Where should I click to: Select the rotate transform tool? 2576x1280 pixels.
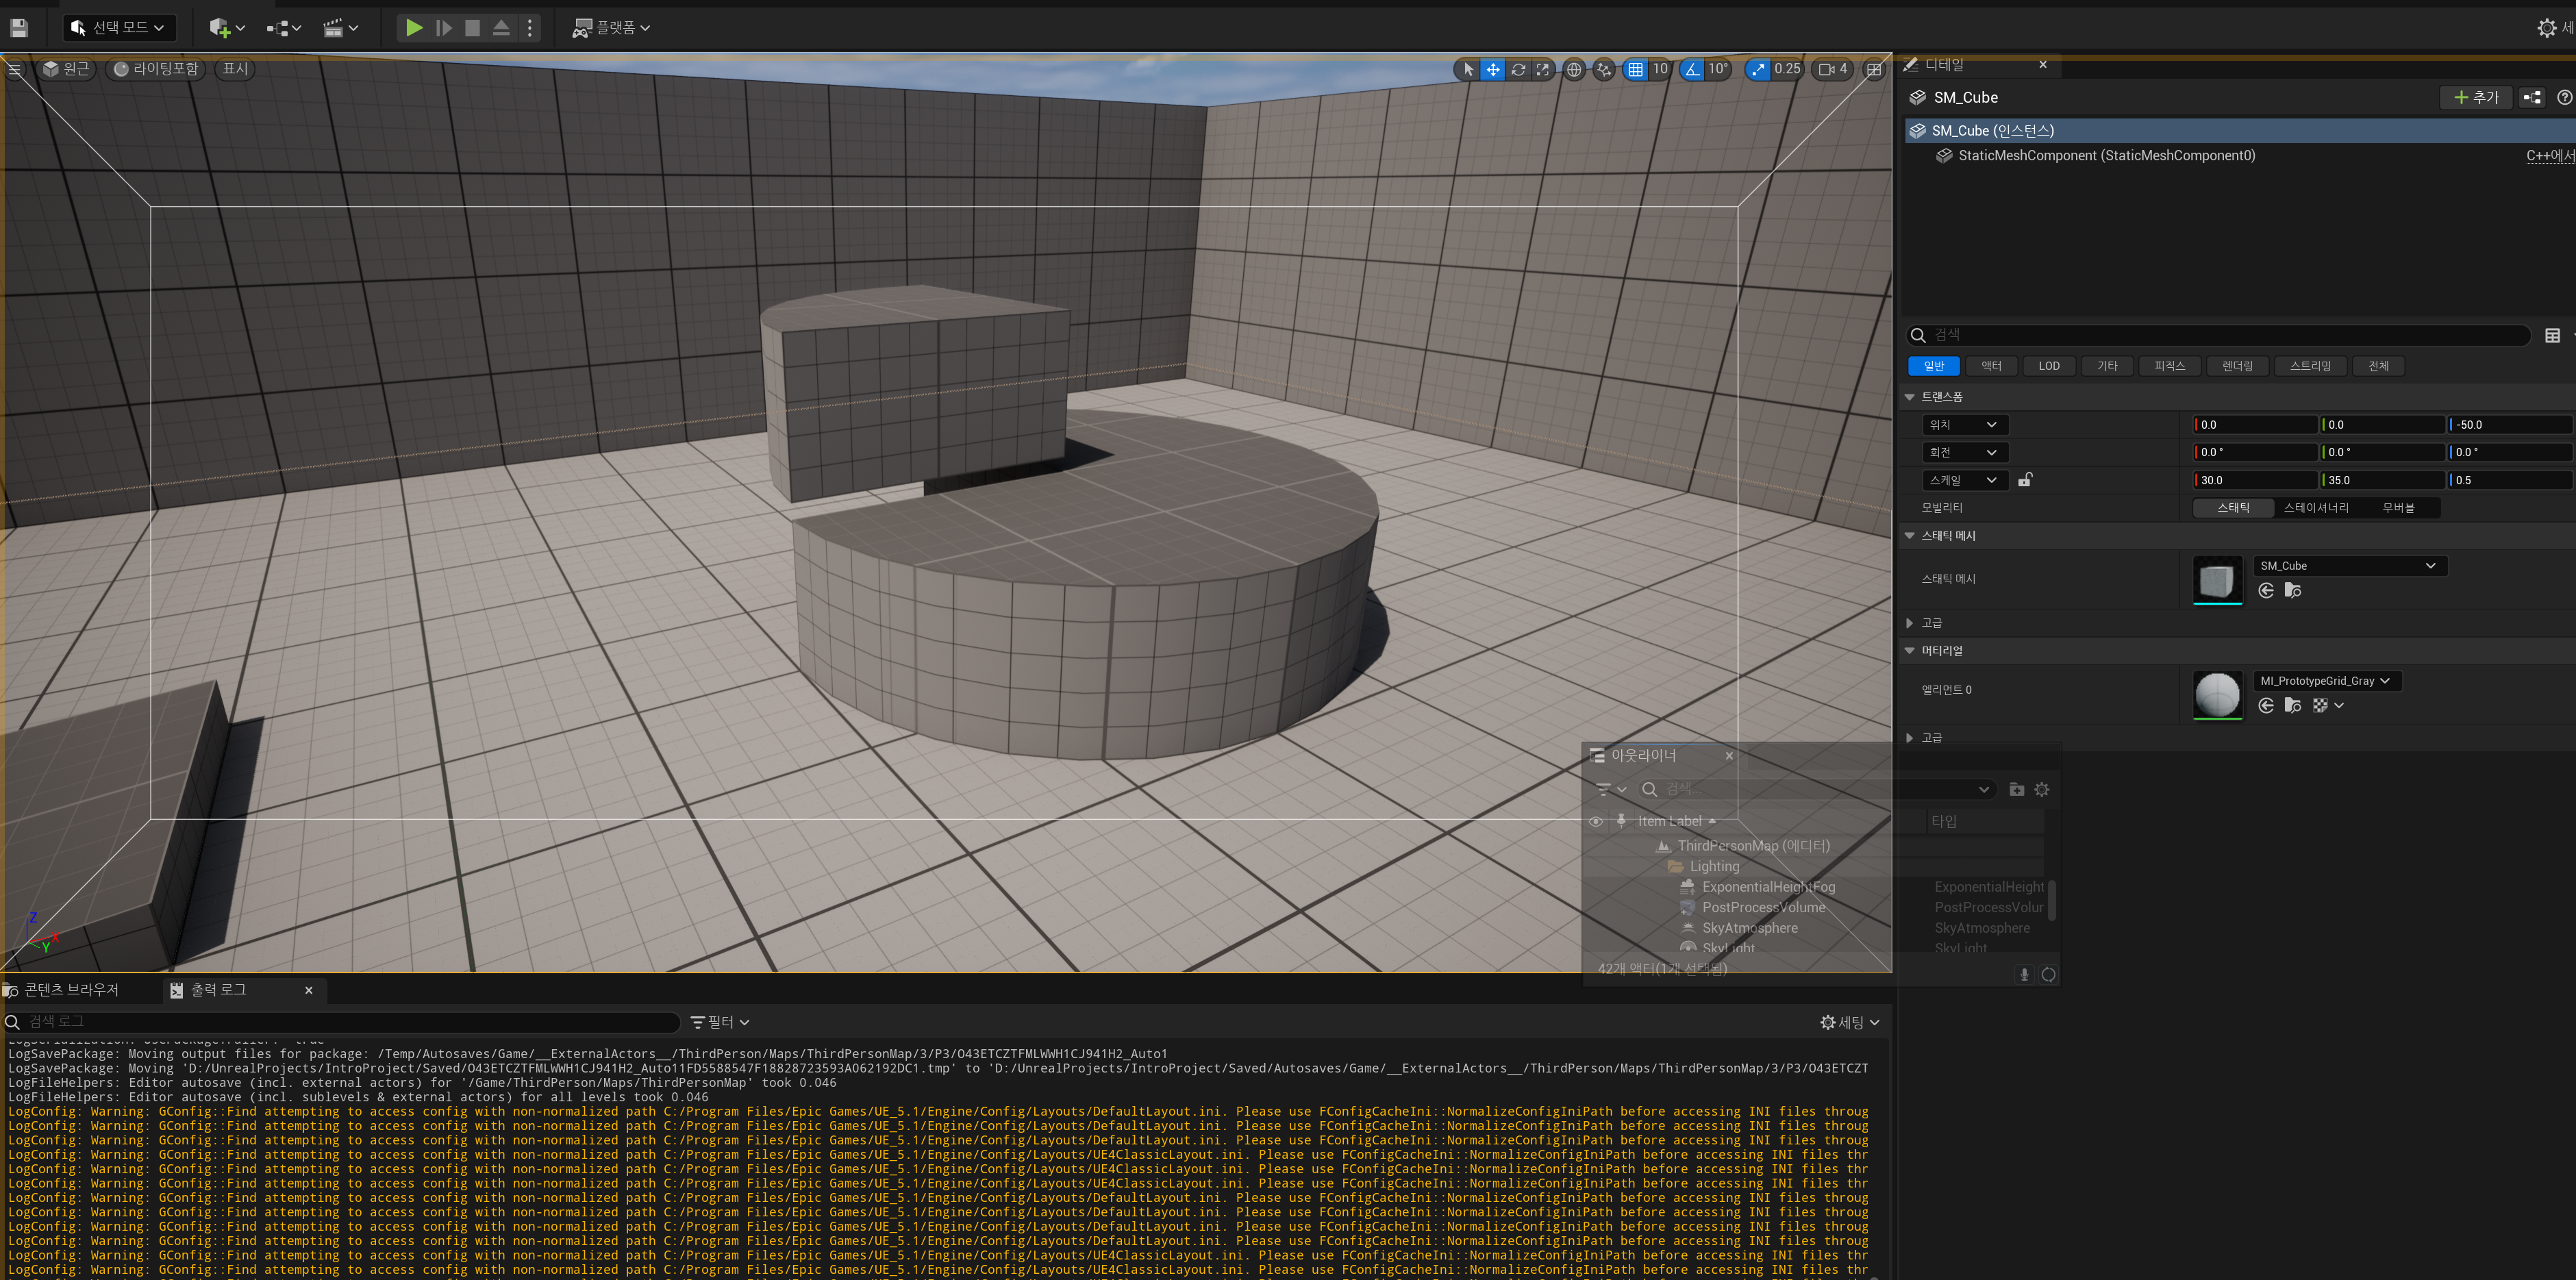[1518, 69]
